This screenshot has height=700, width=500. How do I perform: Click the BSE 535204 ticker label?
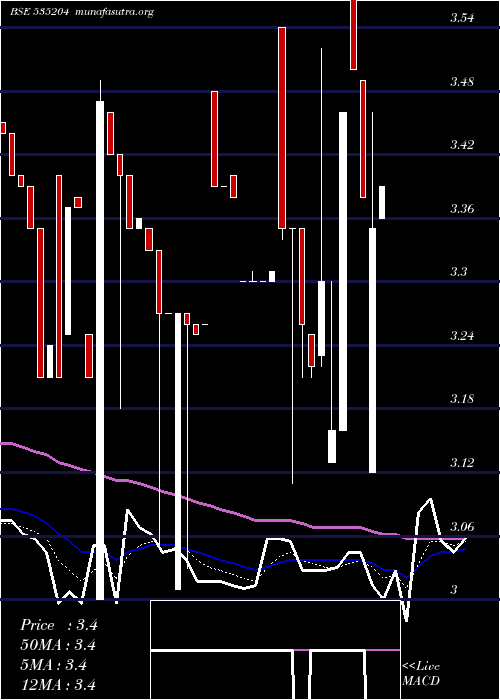tap(39, 12)
